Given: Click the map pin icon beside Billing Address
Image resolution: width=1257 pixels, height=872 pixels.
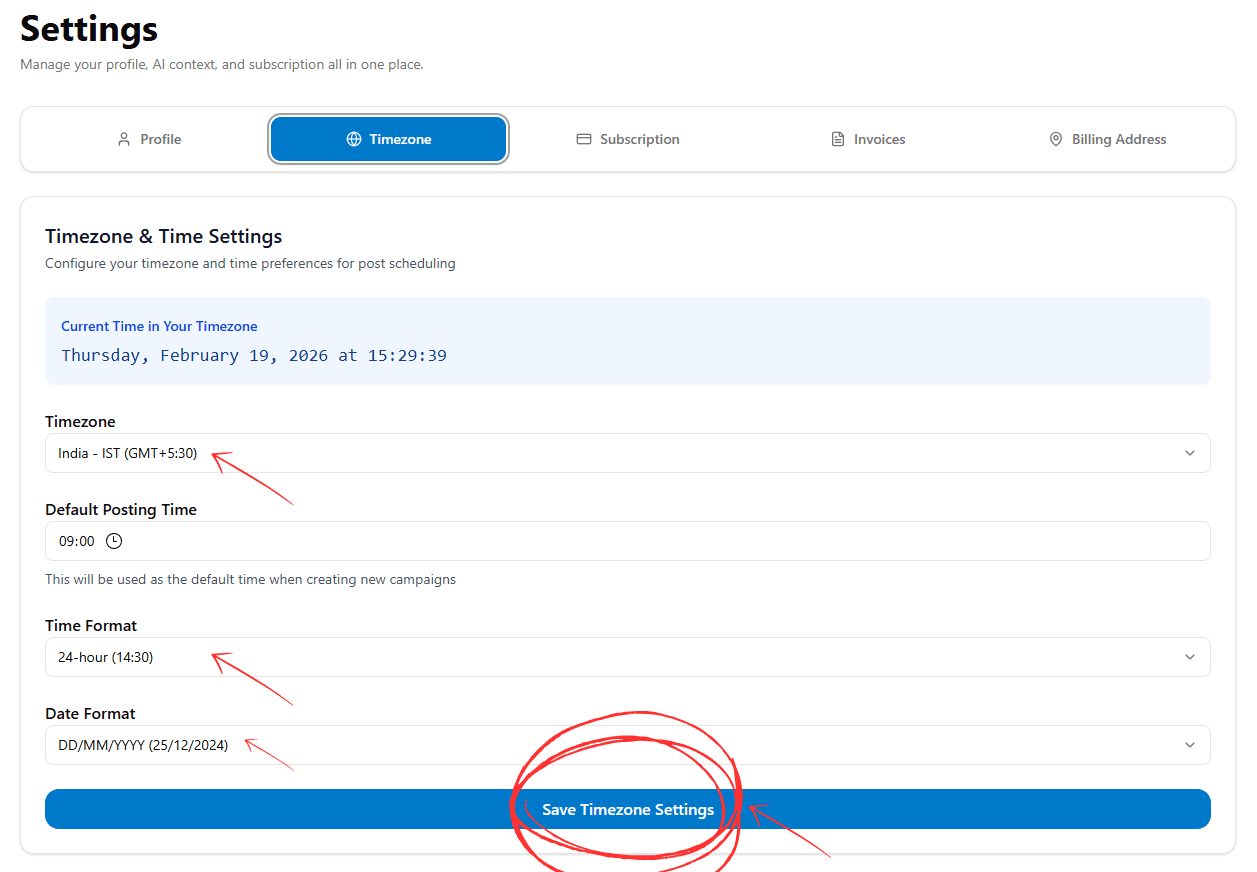Looking at the screenshot, I should (x=1056, y=139).
